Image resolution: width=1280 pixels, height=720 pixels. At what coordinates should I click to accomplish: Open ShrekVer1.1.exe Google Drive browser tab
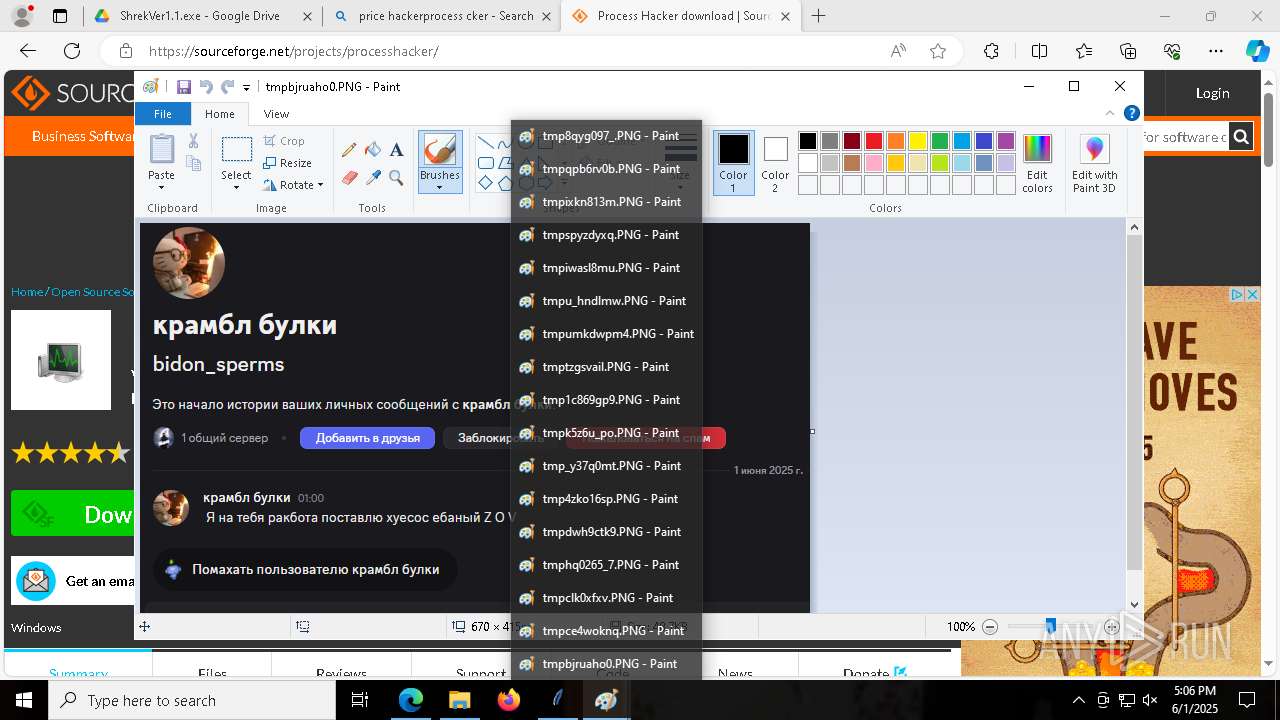[201, 16]
